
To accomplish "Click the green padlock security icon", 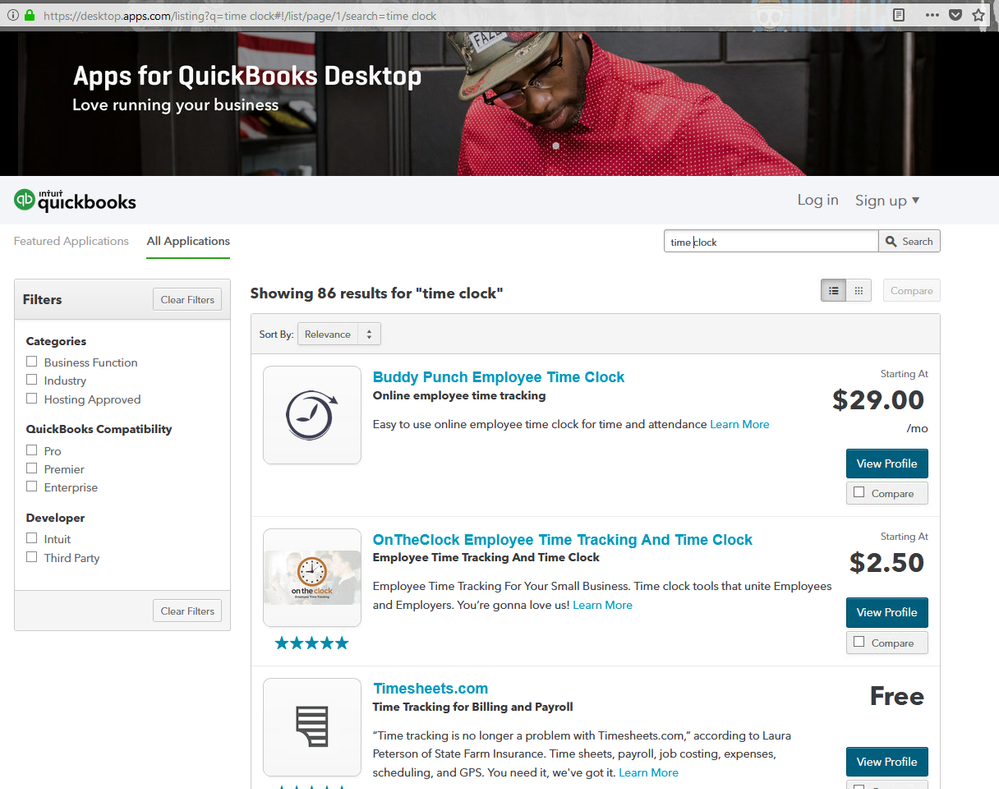I will pyautogui.click(x=29, y=15).
